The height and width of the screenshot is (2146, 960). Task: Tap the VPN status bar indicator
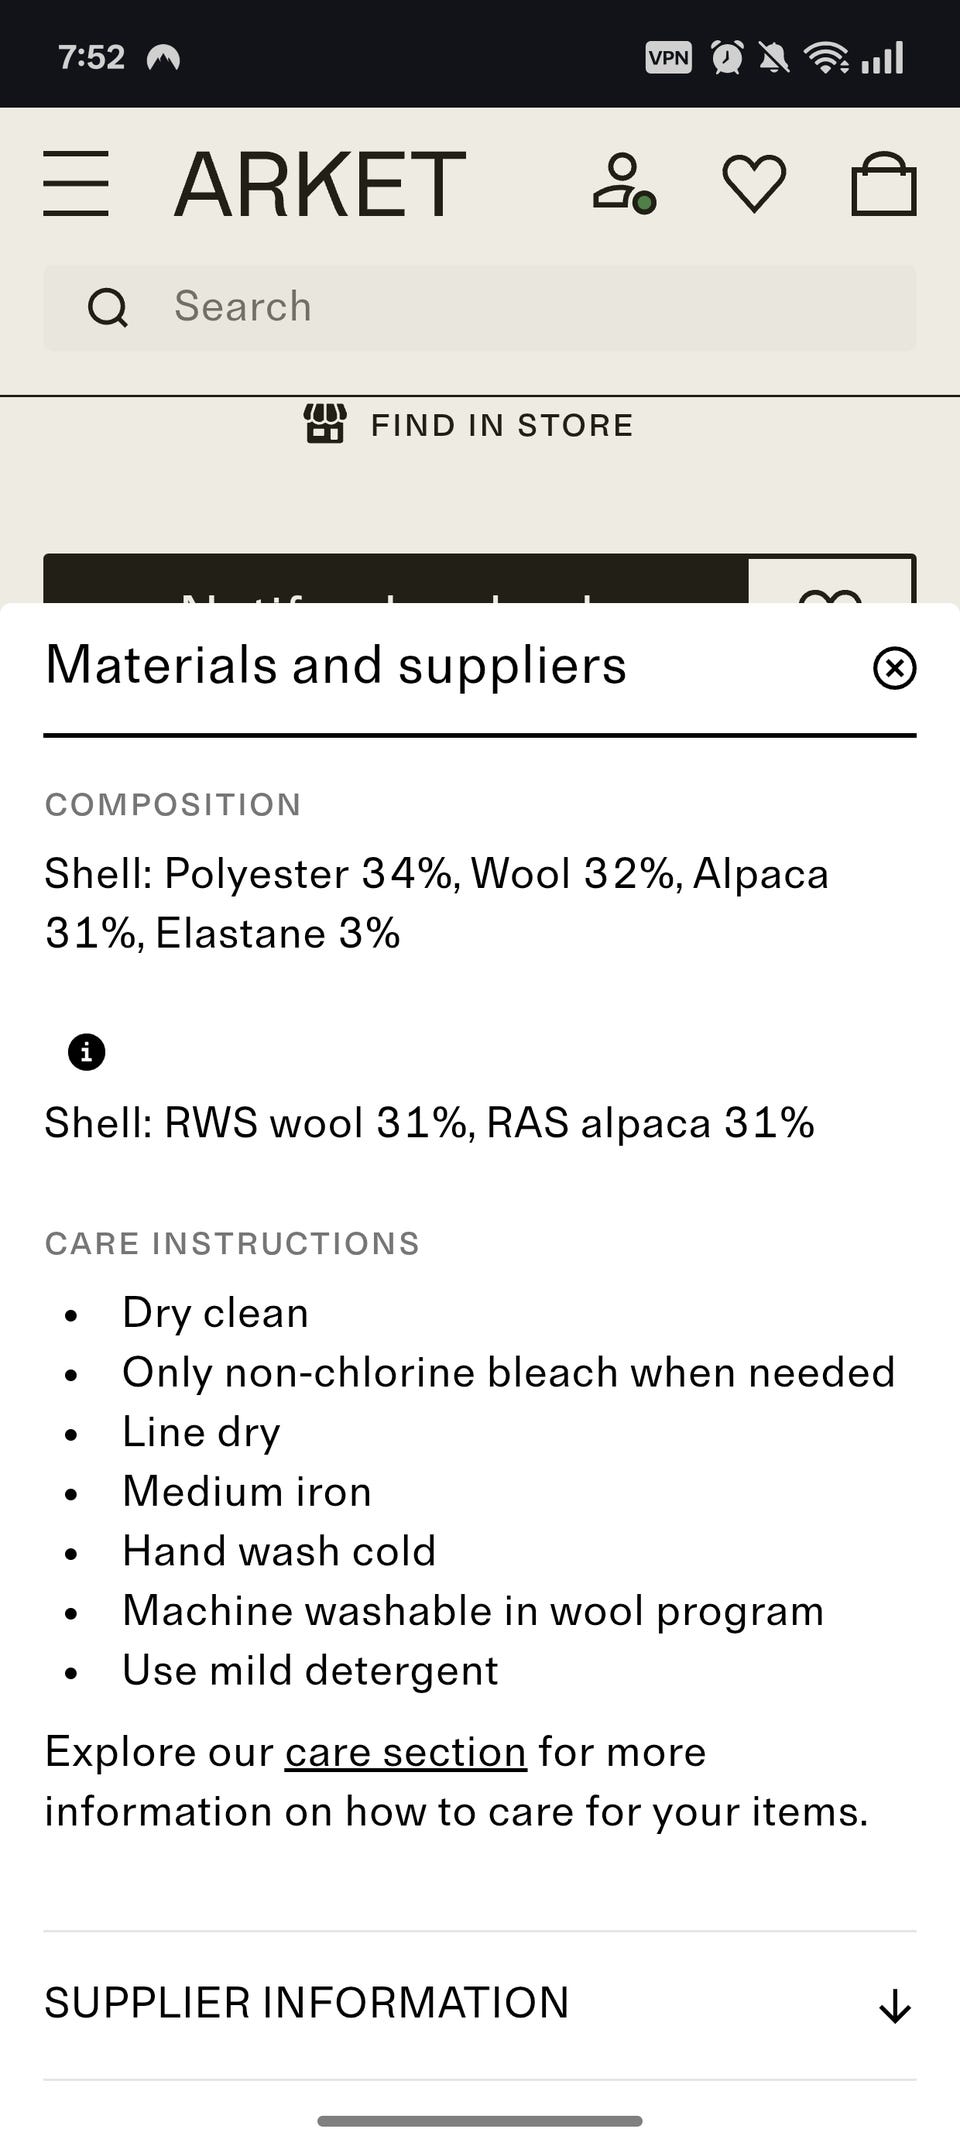point(668,58)
